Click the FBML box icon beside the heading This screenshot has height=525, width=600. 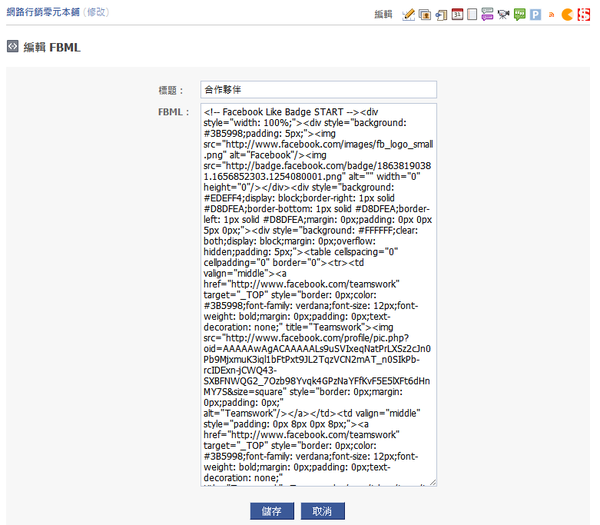pyautogui.click(x=13, y=46)
